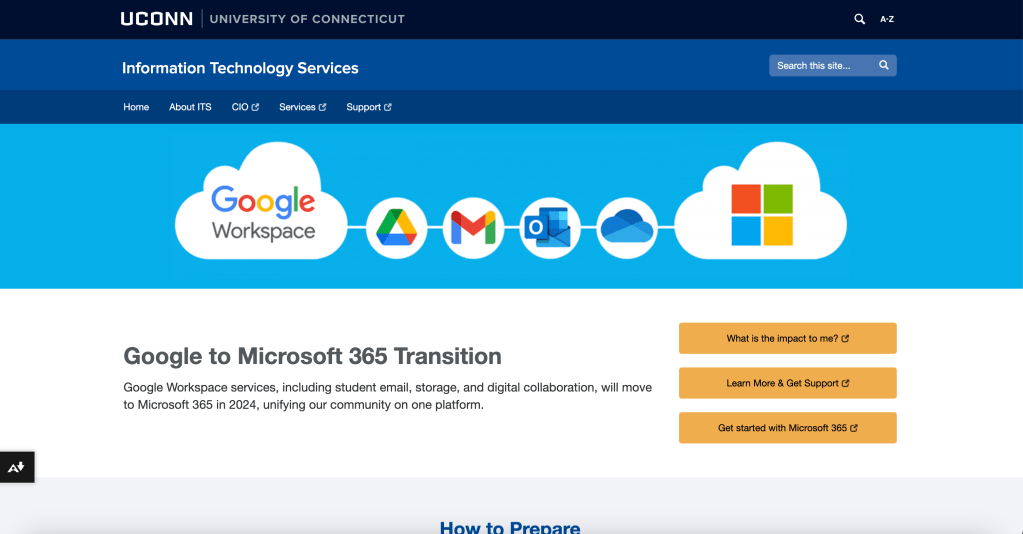Click the site search magnifier button
Screen dimensions: 1023x534
[883, 66]
